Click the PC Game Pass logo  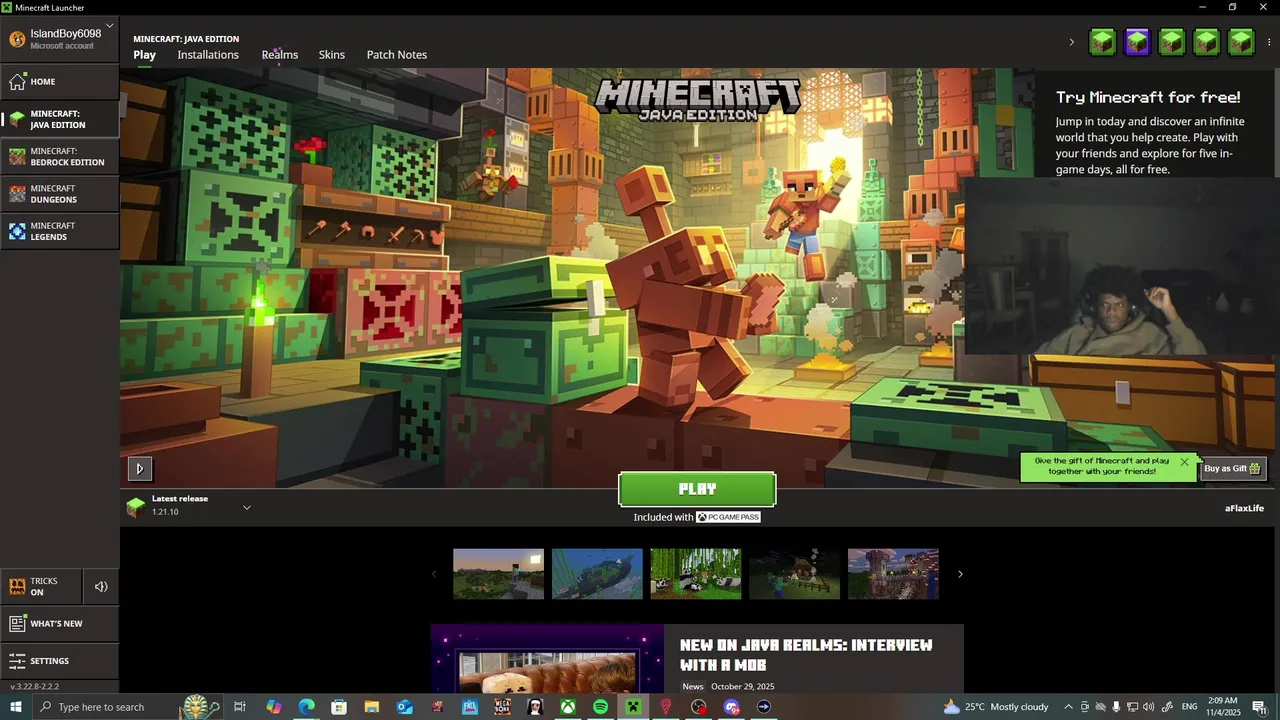728,517
